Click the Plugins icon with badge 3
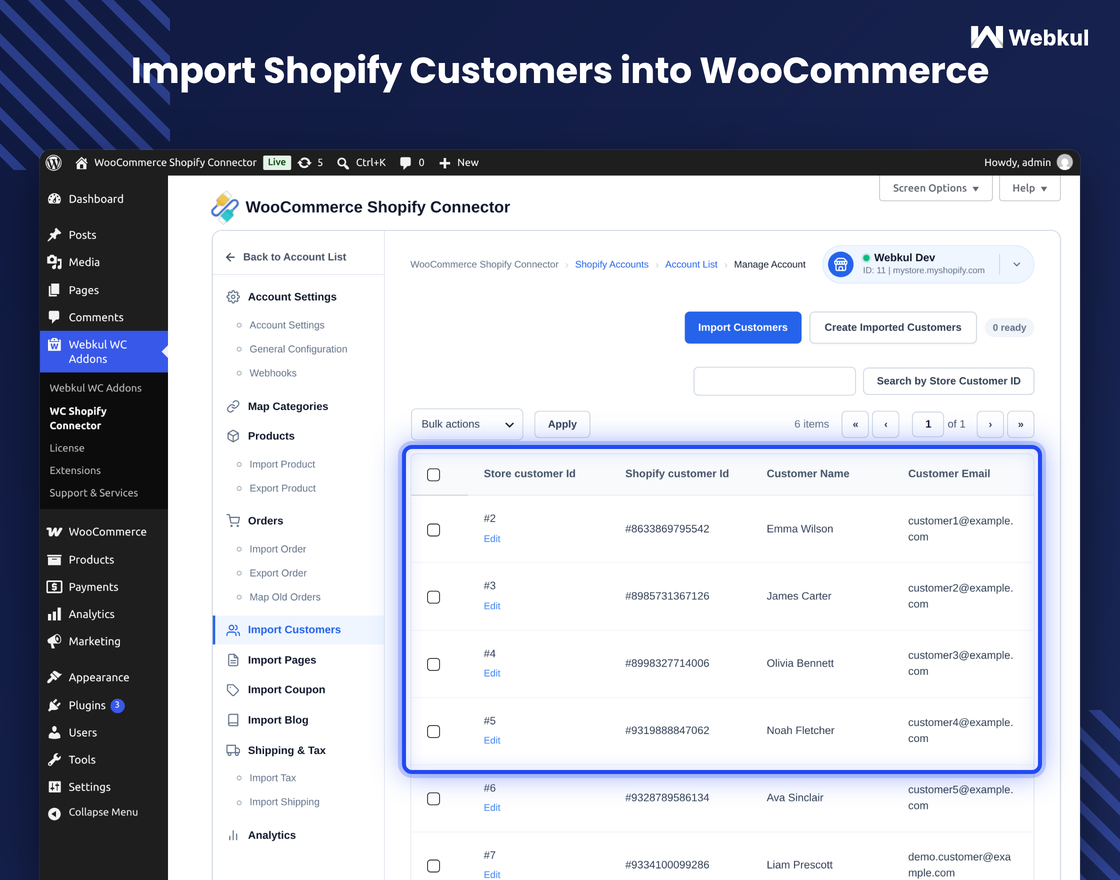Image resolution: width=1120 pixels, height=880 pixels. point(54,705)
